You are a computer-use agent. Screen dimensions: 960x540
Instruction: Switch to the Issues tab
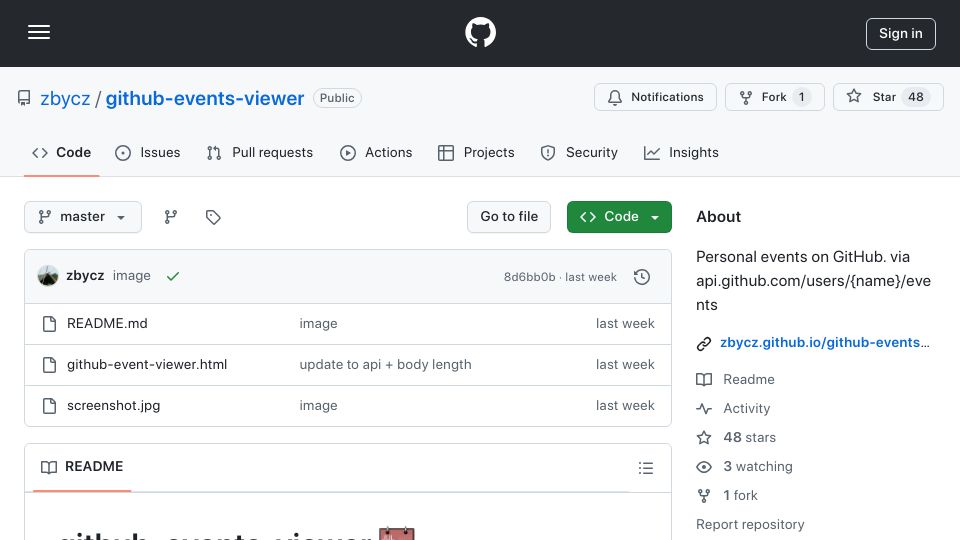[x=148, y=152]
